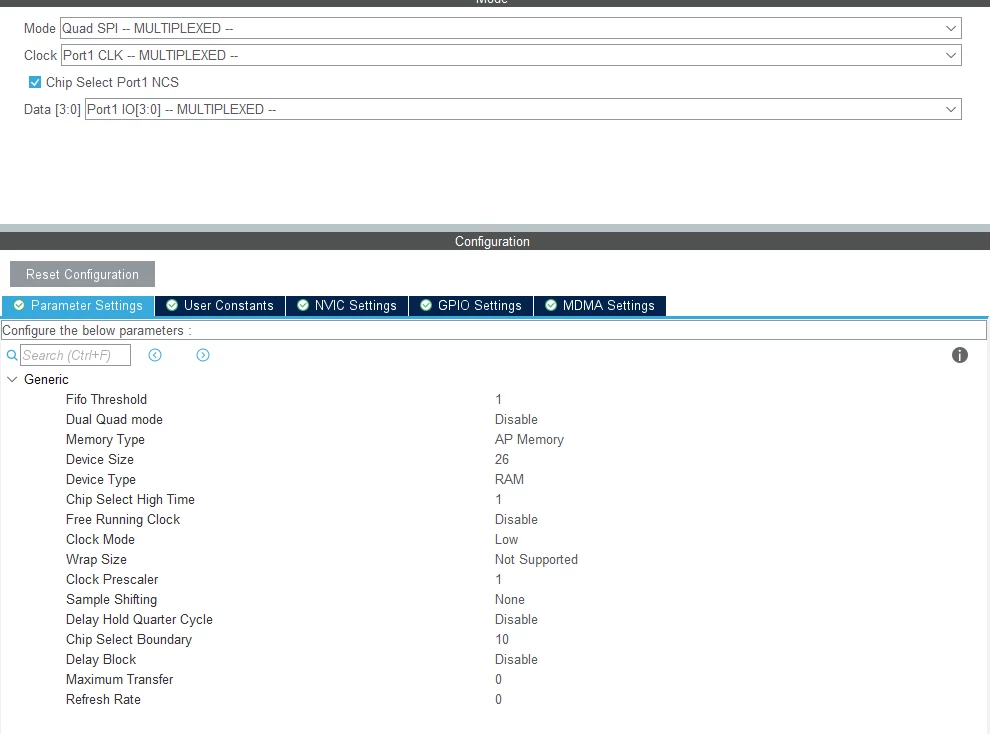
Task: Collapse the Generic parameter group
Action: (12, 379)
